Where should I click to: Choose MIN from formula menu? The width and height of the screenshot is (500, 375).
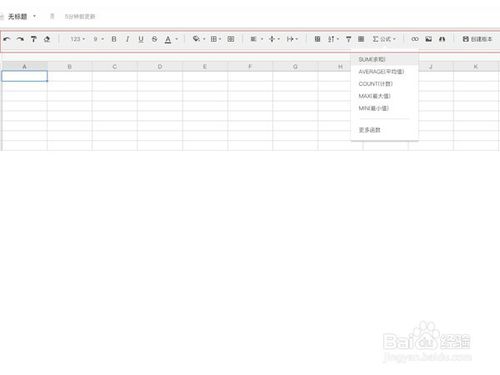(x=384, y=108)
